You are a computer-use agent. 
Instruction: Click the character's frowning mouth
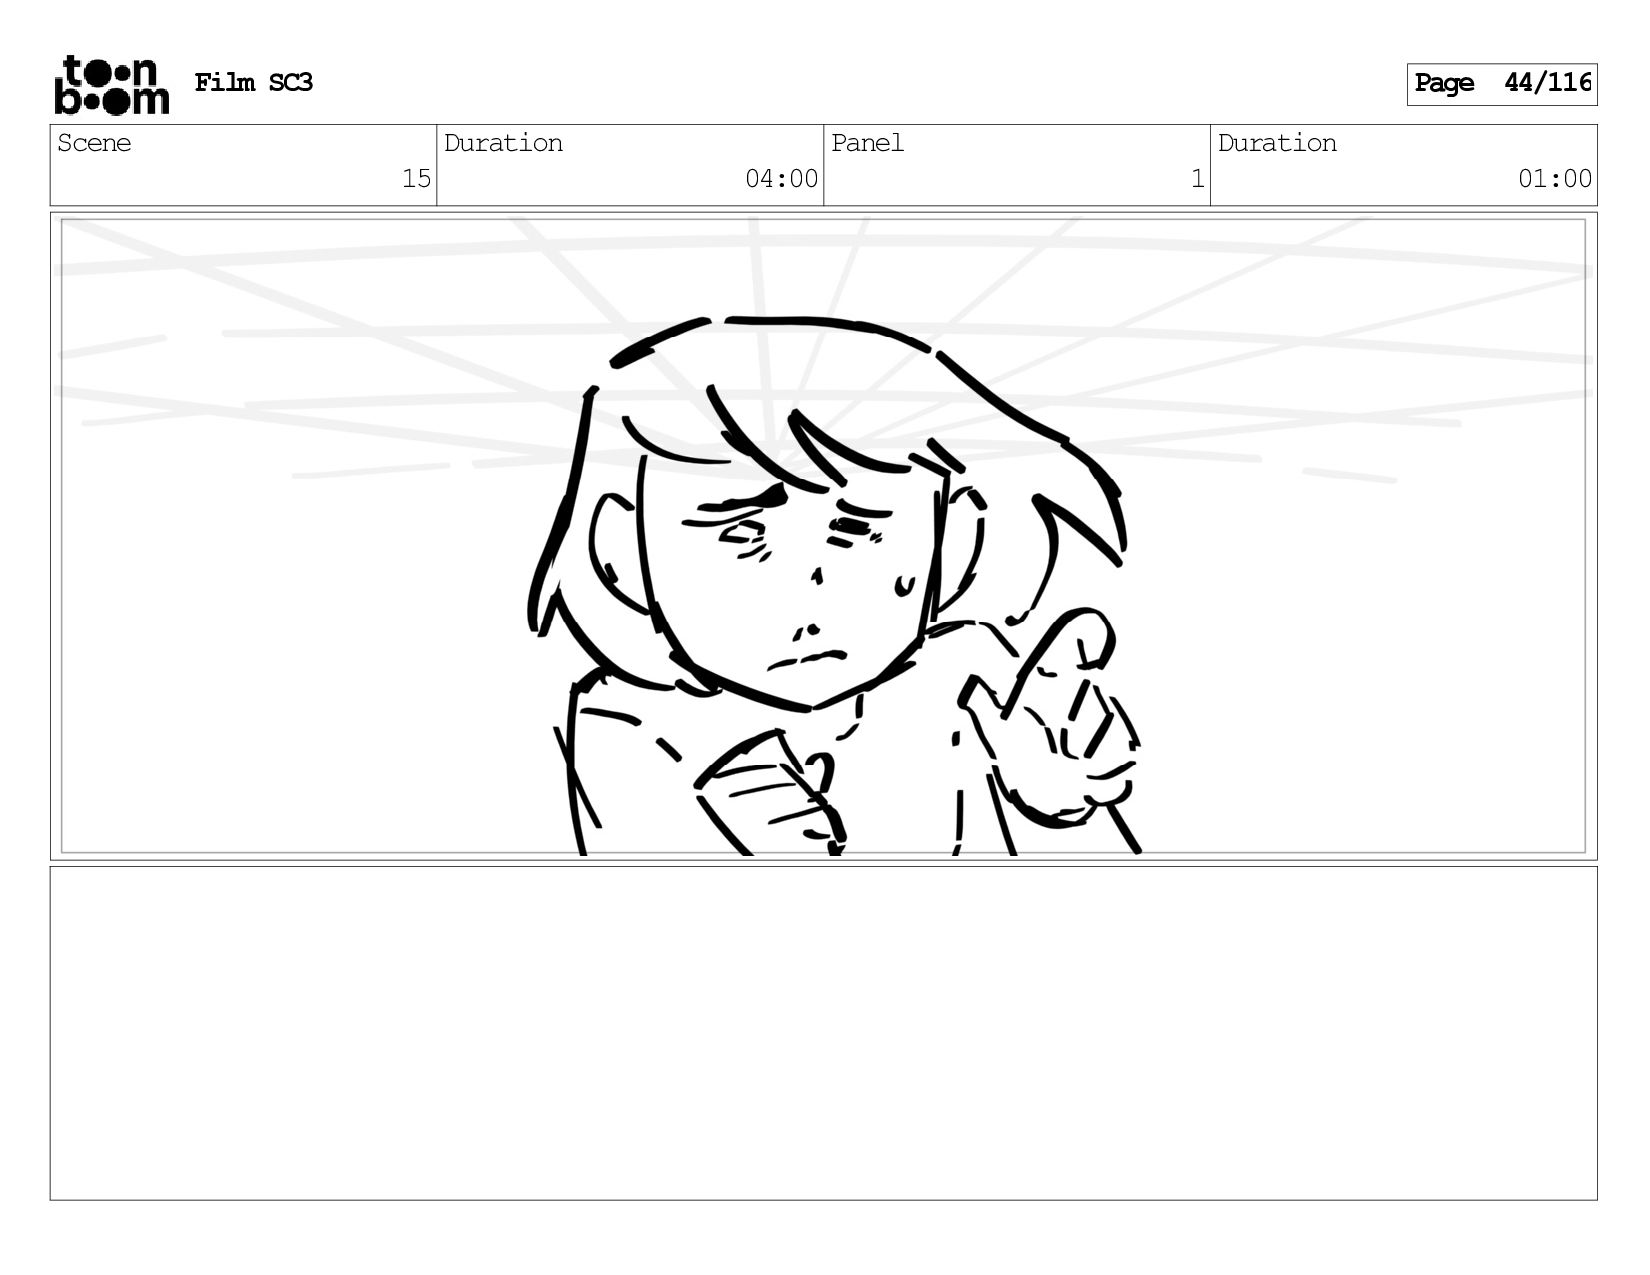coord(807,660)
